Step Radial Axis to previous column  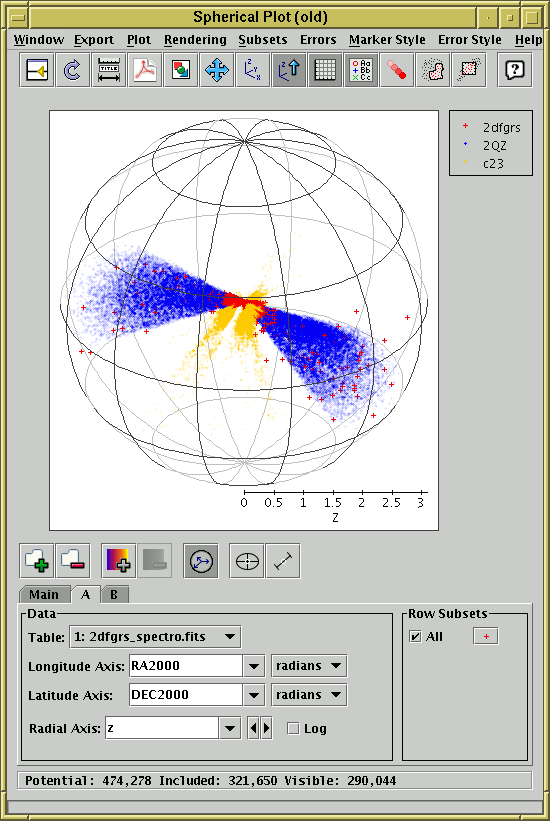[x=254, y=728]
